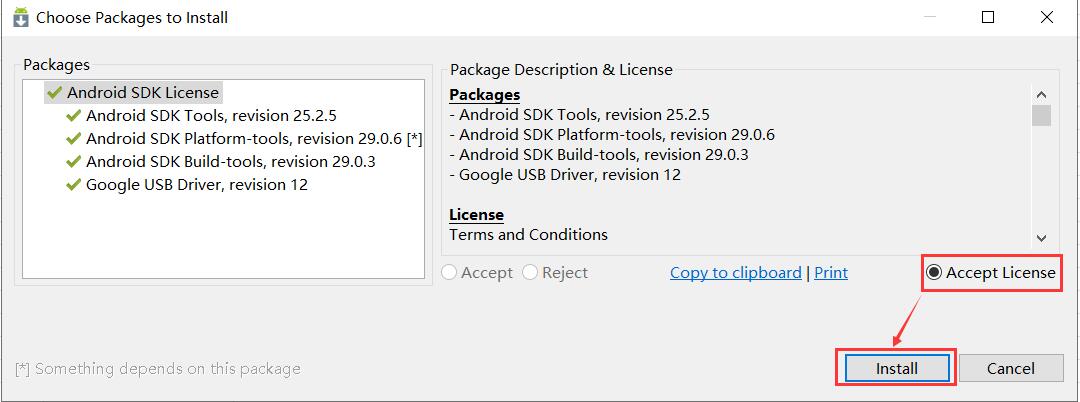Image resolution: width=1080 pixels, height=402 pixels.
Task: Click the license scrollbar down arrow
Action: [x=1041, y=238]
